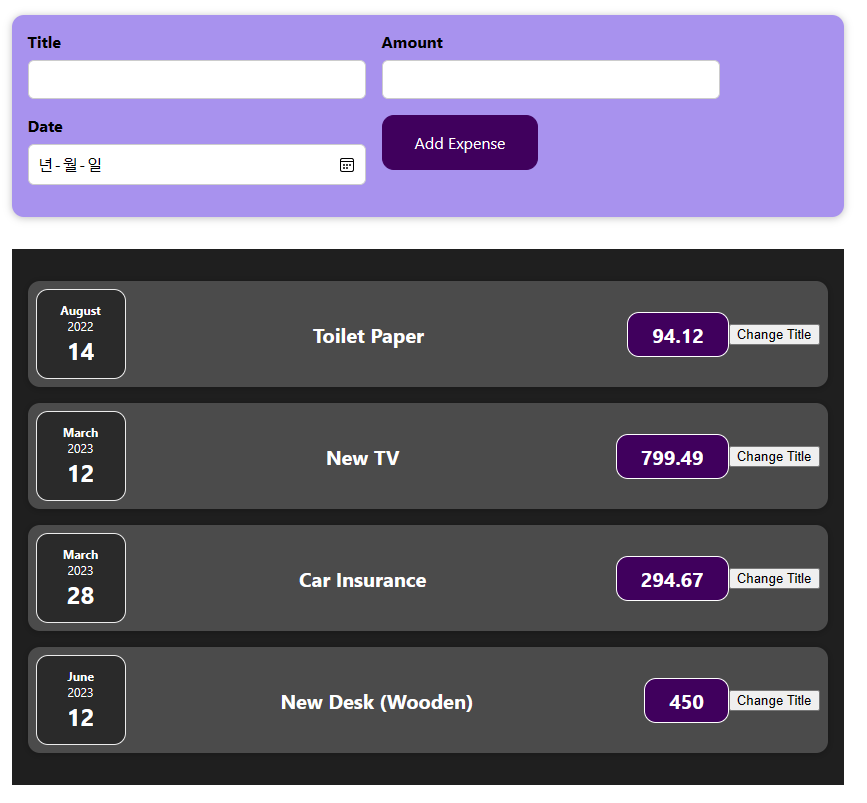Click the Add Expense button
The height and width of the screenshot is (803, 867).
[459, 143]
